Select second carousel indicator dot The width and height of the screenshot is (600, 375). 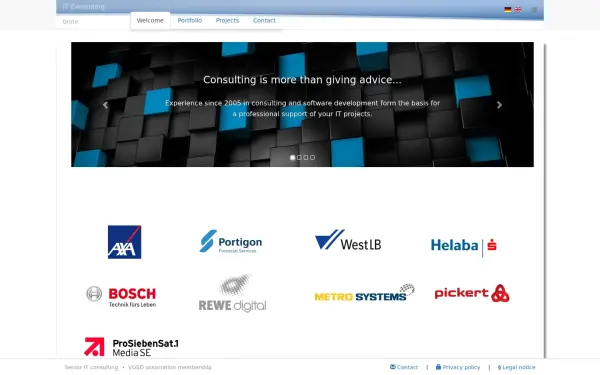click(299, 158)
